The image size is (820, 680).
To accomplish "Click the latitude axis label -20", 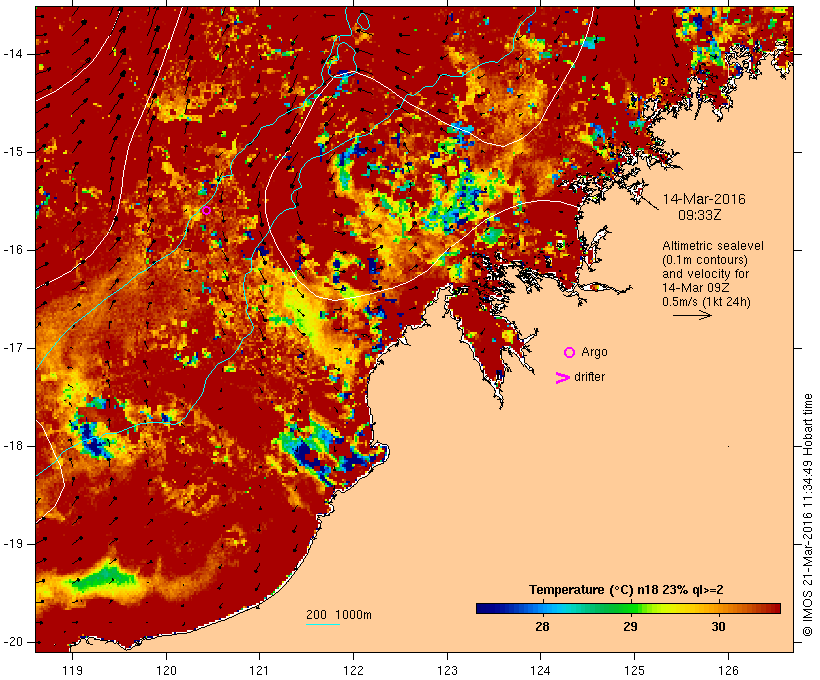I will pos(13,642).
